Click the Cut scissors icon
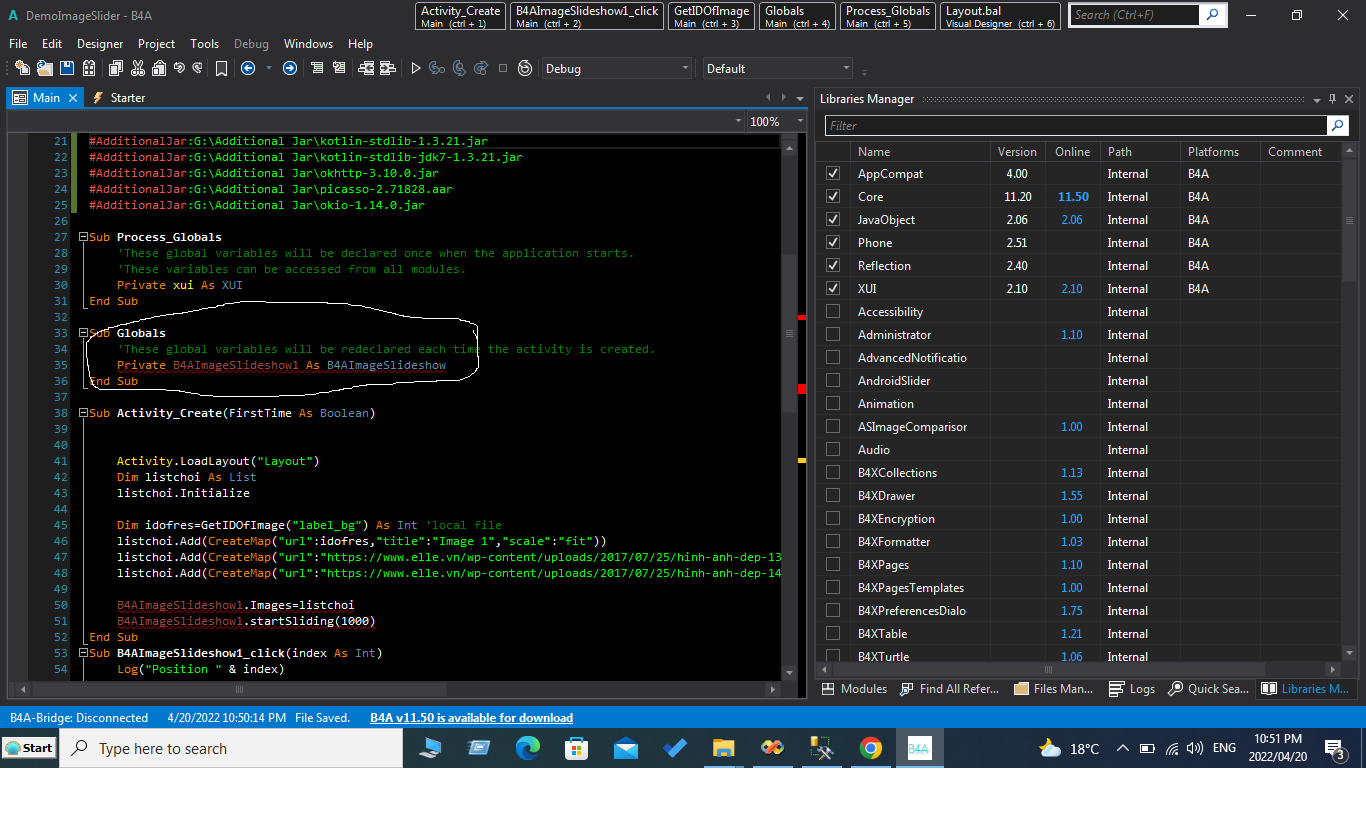This screenshot has width=1366, height=816. point(137,68)
